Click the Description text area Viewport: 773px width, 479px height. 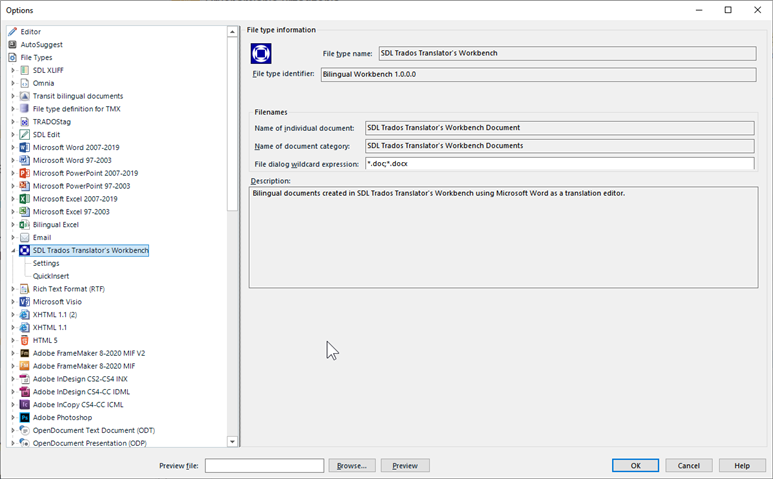[503, 237]
